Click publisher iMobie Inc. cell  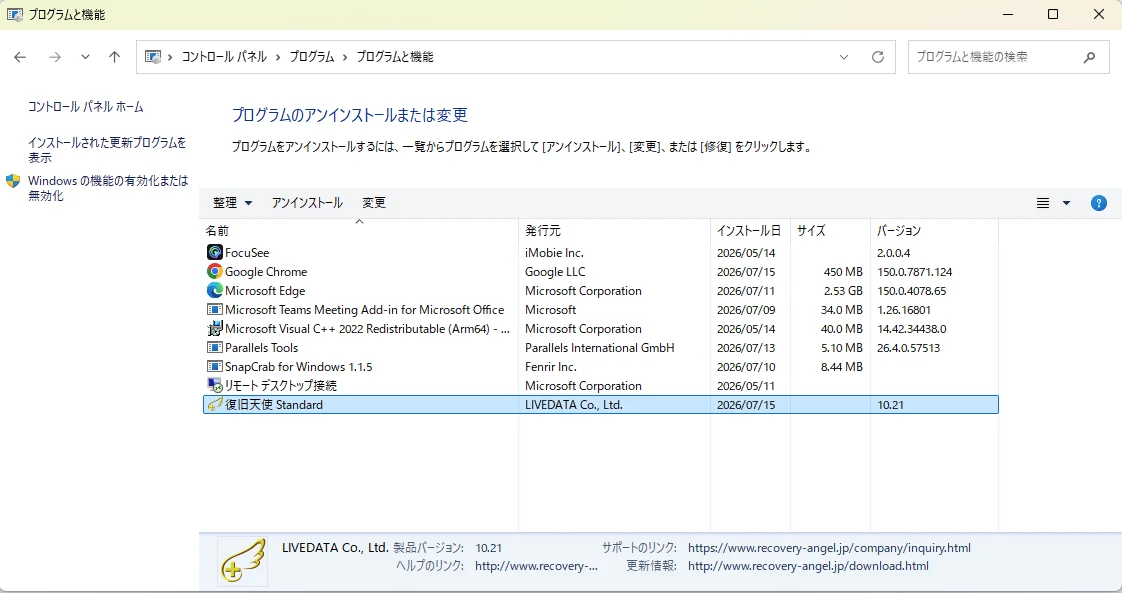554,253
